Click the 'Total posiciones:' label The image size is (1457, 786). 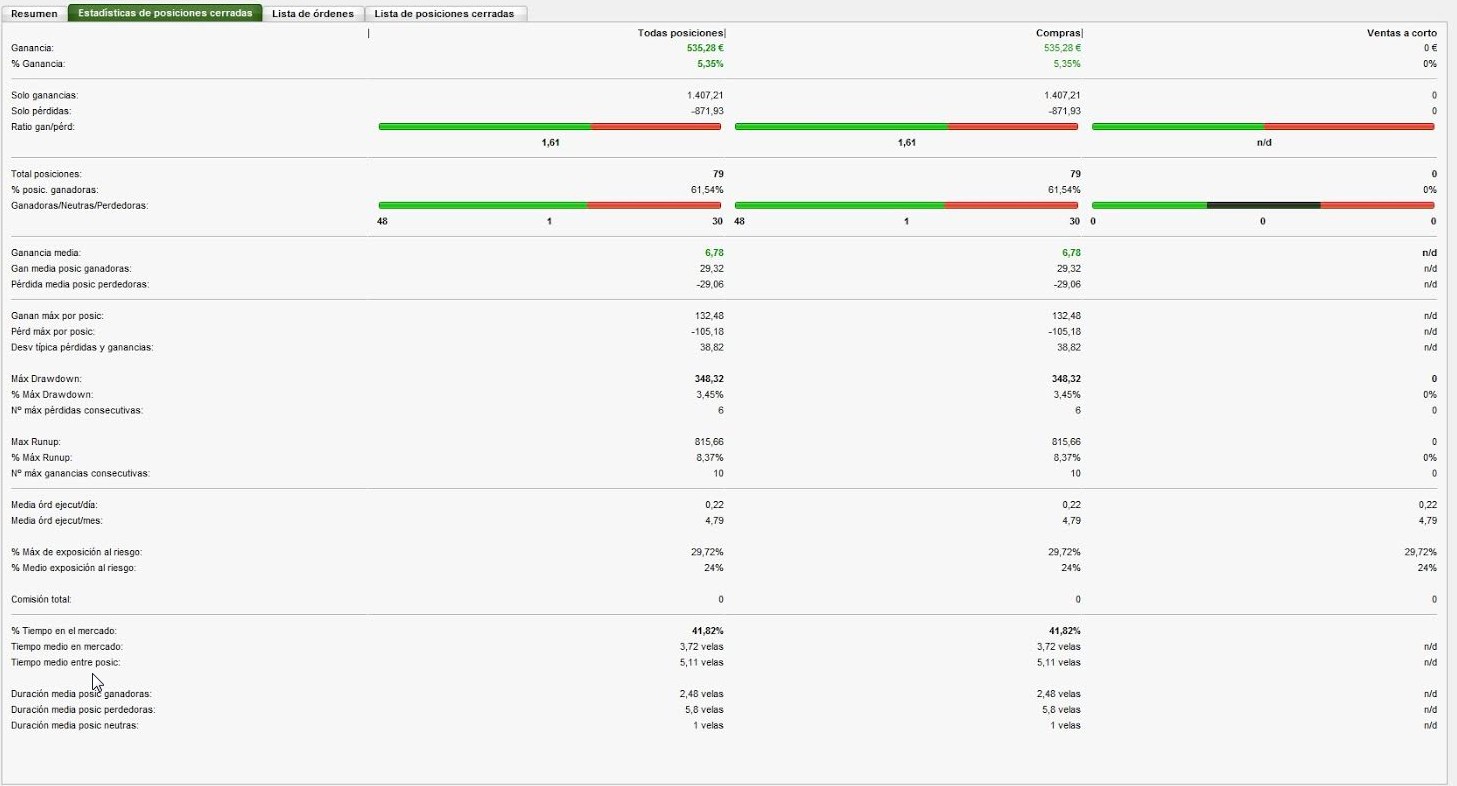(46, 174)
